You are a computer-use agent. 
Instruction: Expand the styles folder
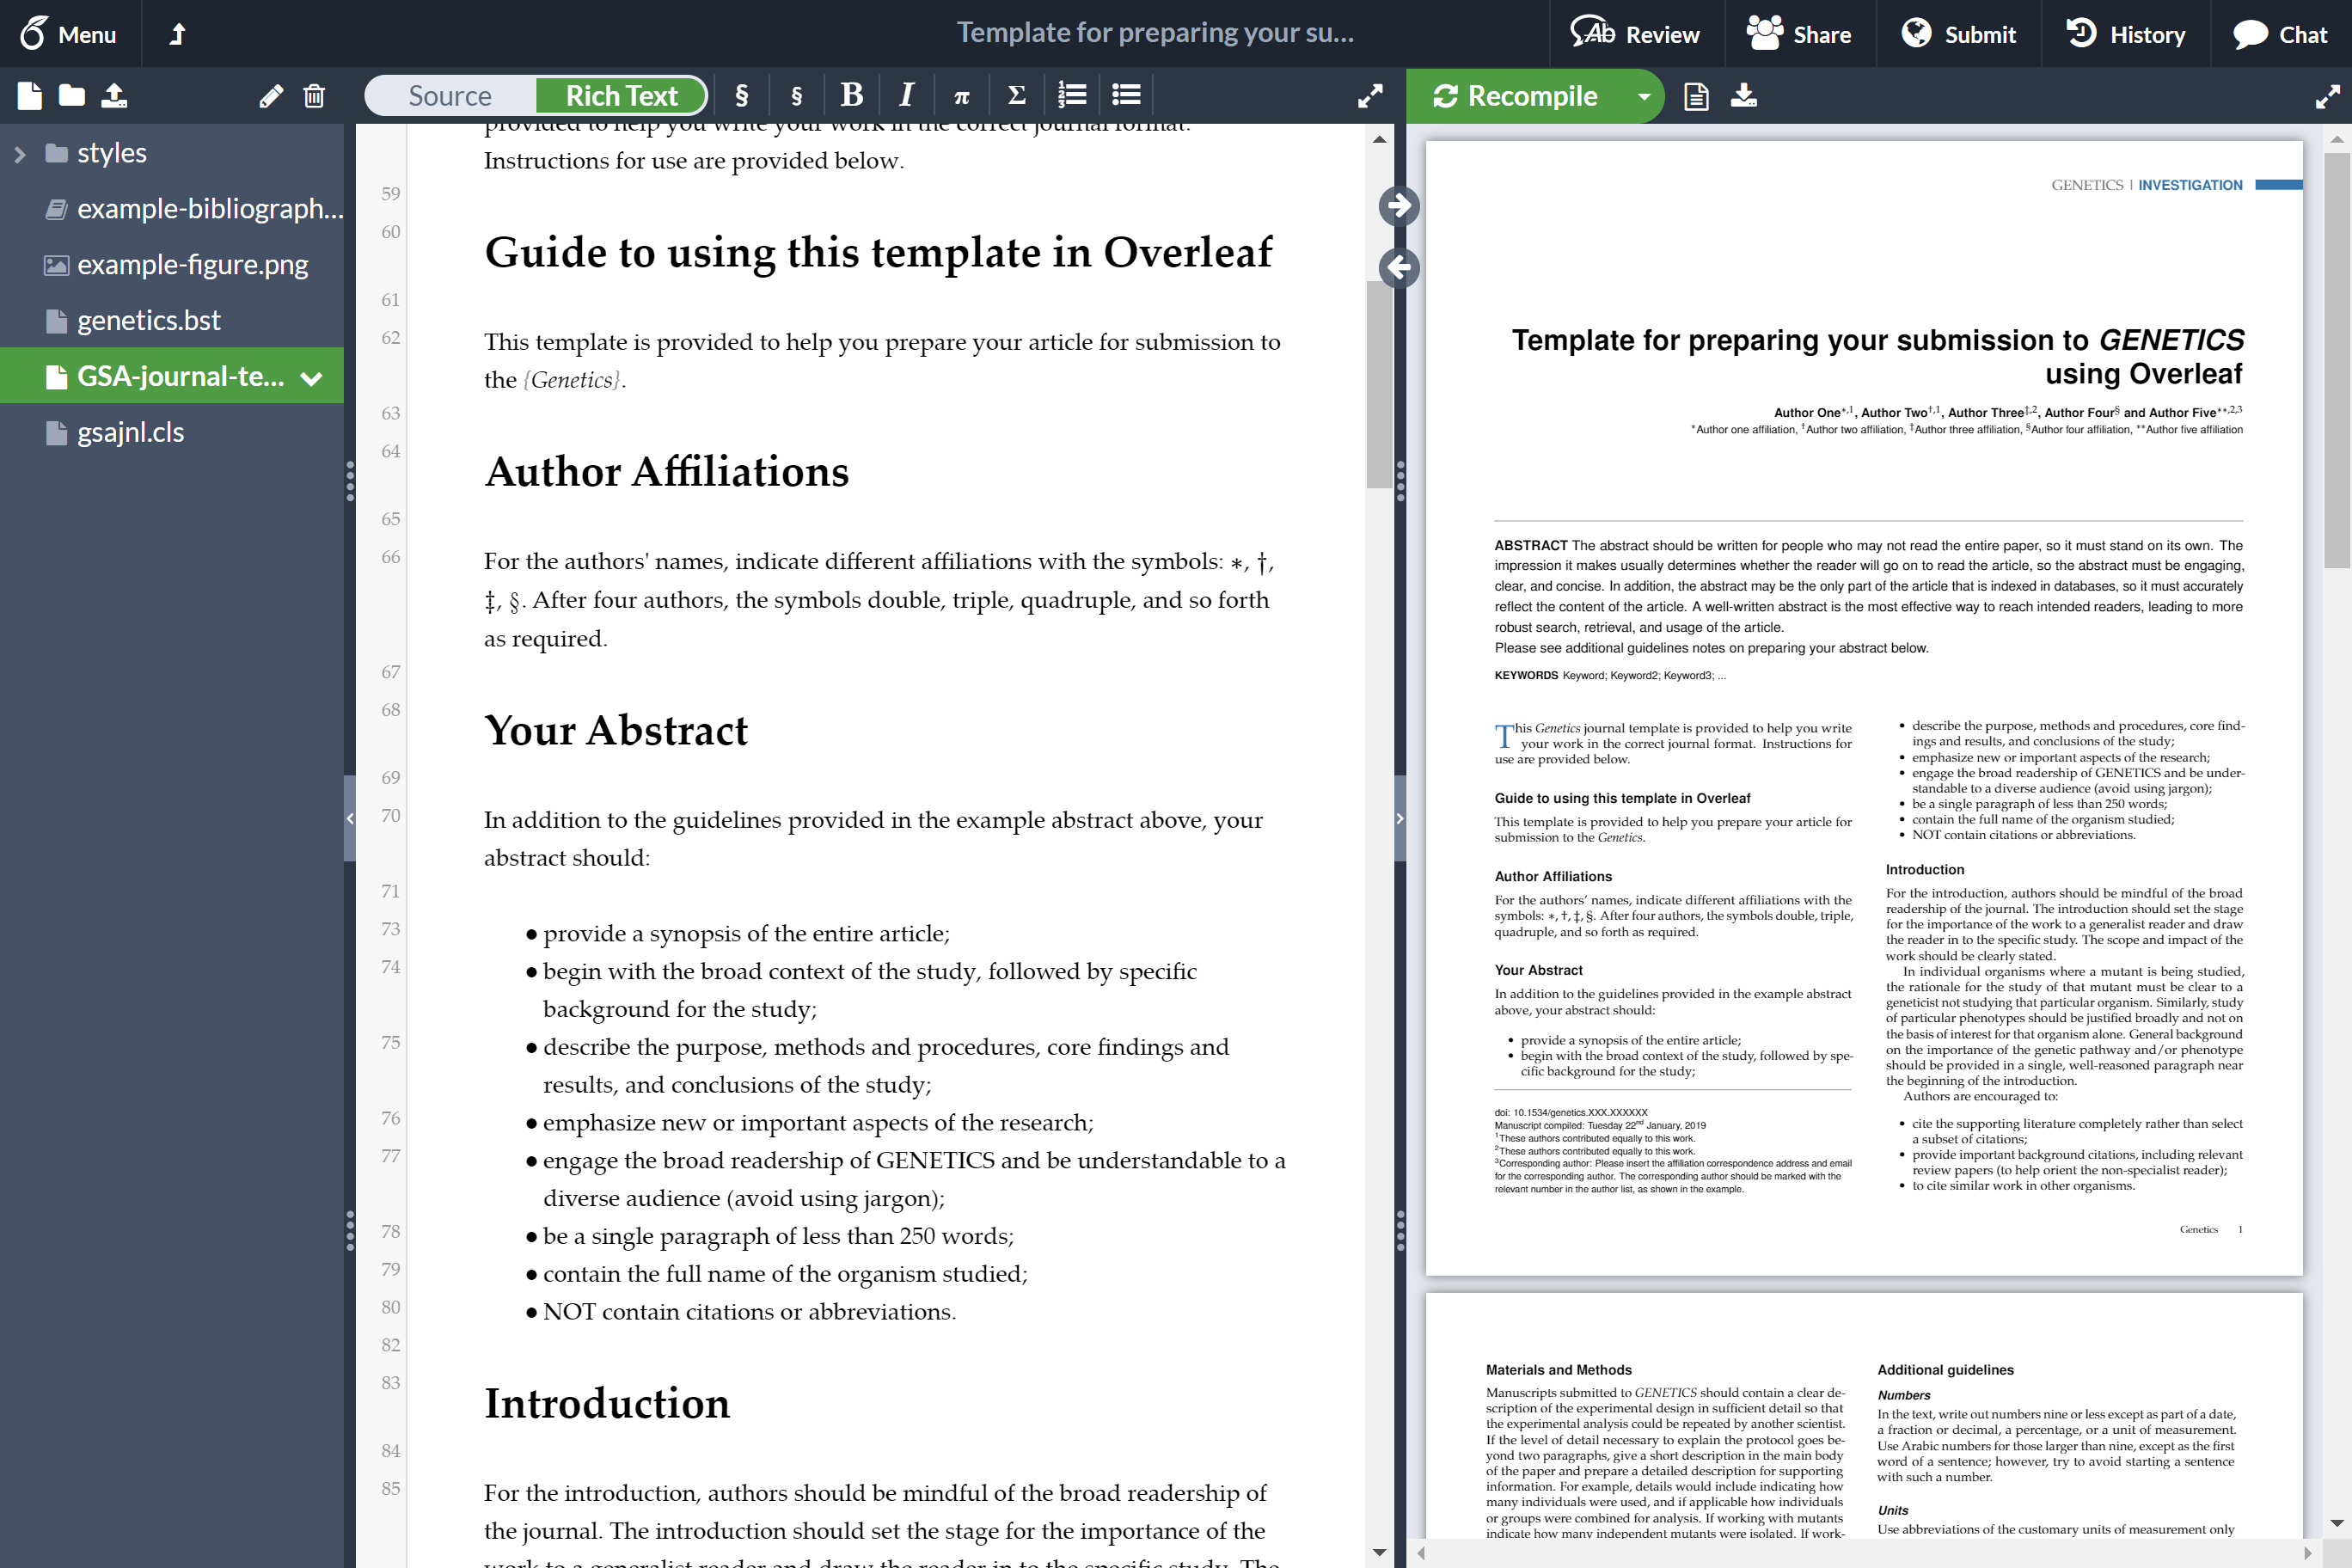[20, 154]
